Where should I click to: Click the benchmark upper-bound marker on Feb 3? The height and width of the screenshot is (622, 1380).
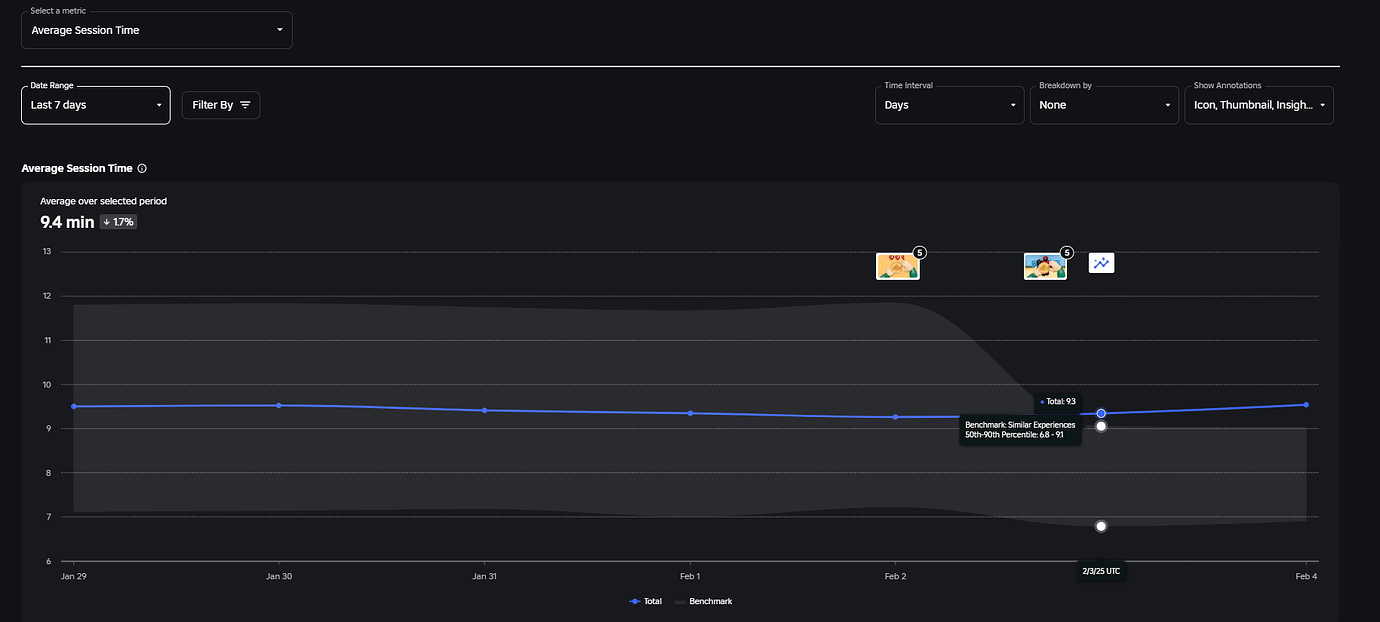coord(1101,426)
